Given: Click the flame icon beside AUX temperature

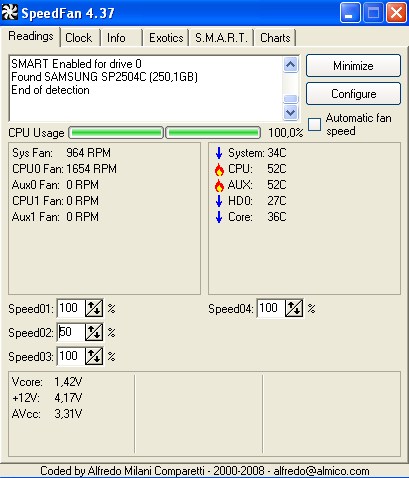Looking at the screenshot, I should 219,185.
